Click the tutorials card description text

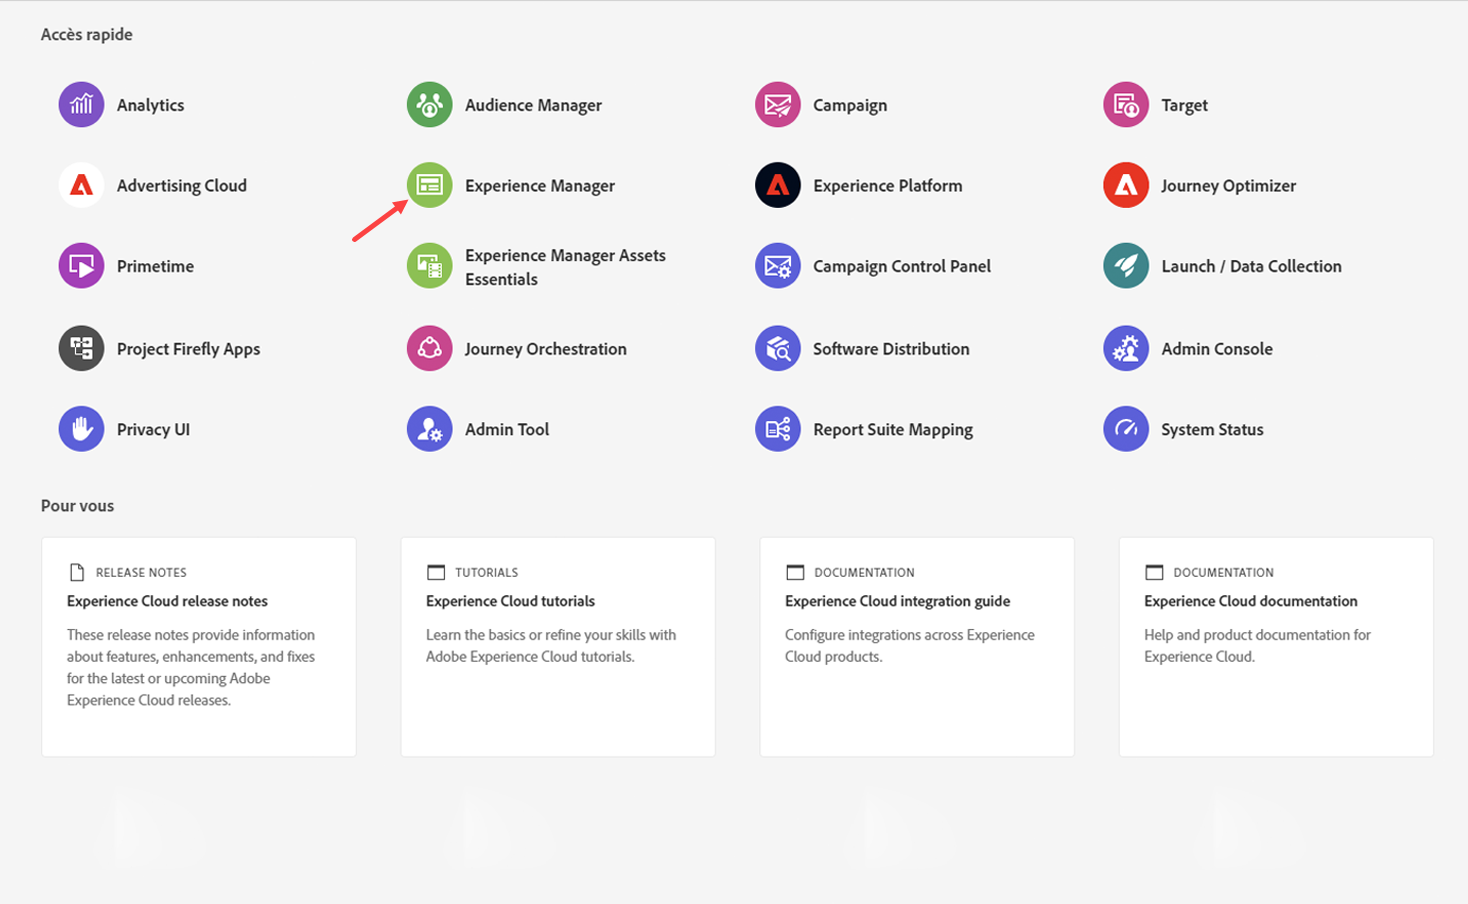[551, 646]
